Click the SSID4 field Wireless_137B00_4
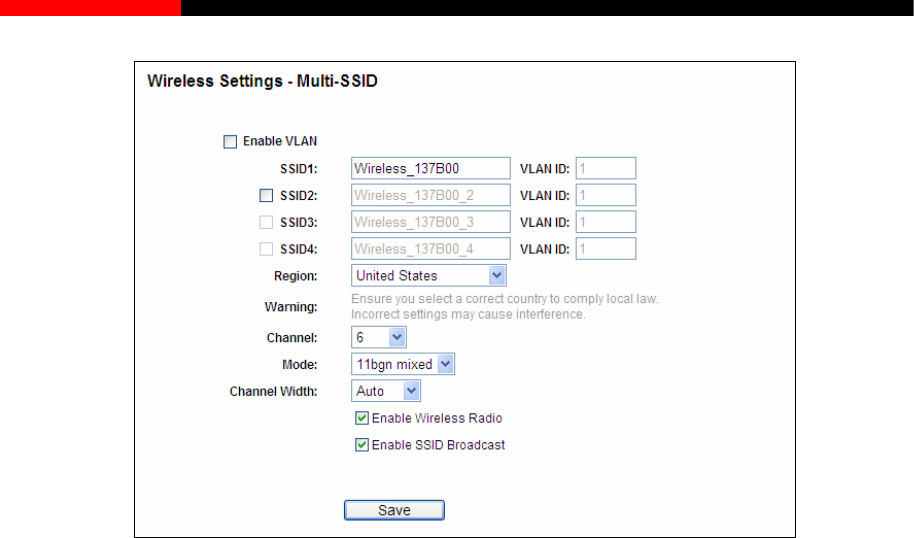 tap(431, 249)
